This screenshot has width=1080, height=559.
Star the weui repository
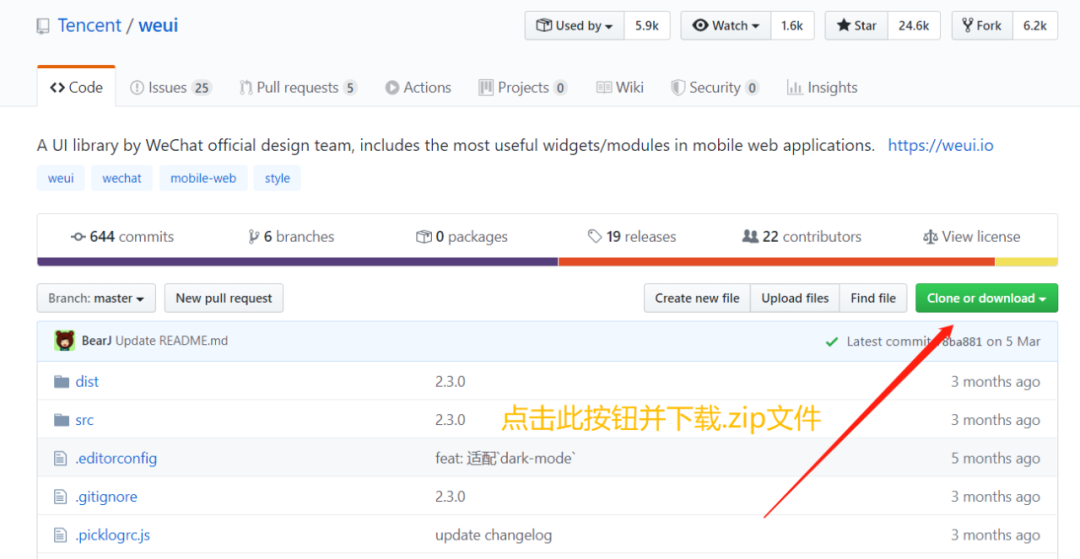point(856,25)
